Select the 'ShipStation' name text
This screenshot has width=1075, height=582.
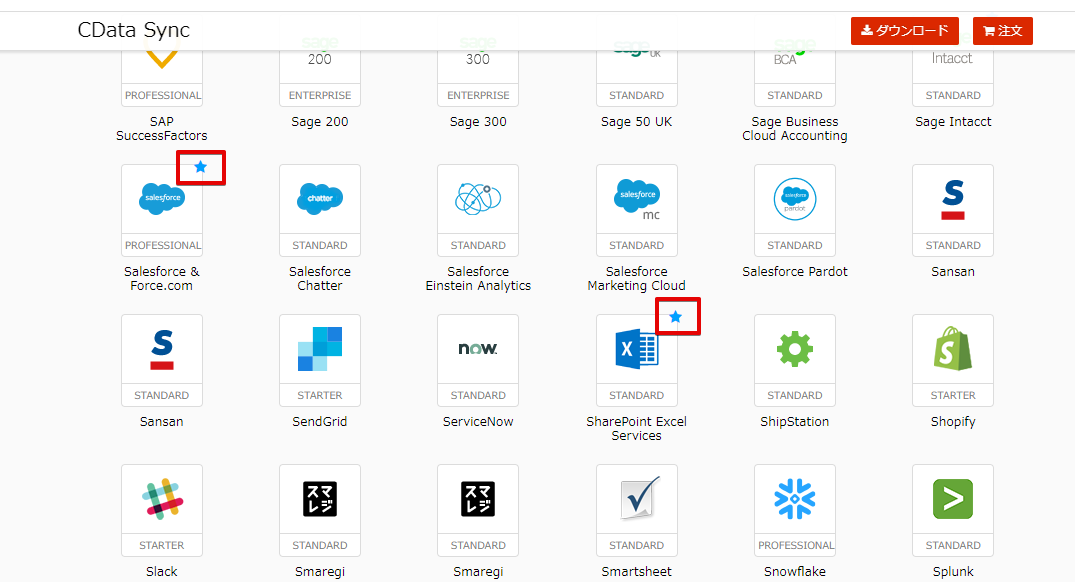tap(795, 422)
